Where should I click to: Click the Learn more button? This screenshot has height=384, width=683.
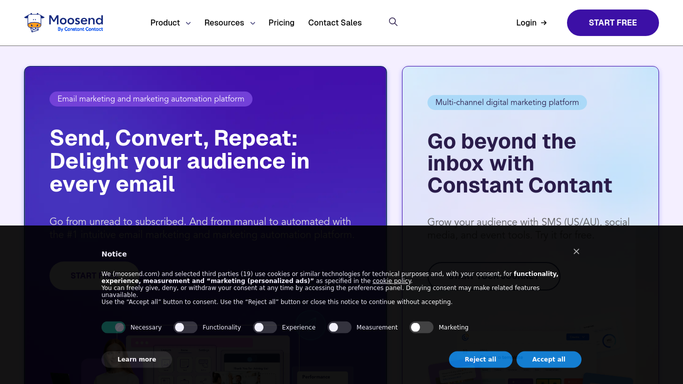click(137, 359)
